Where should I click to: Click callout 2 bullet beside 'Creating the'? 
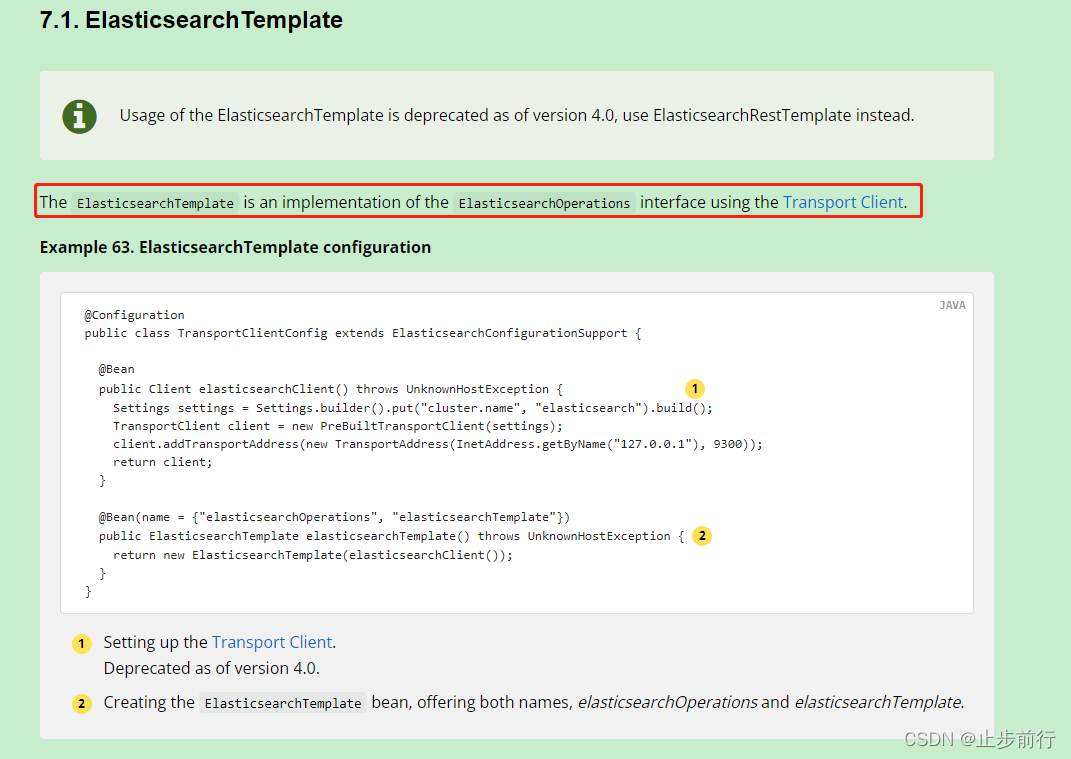tap(82, 704)
